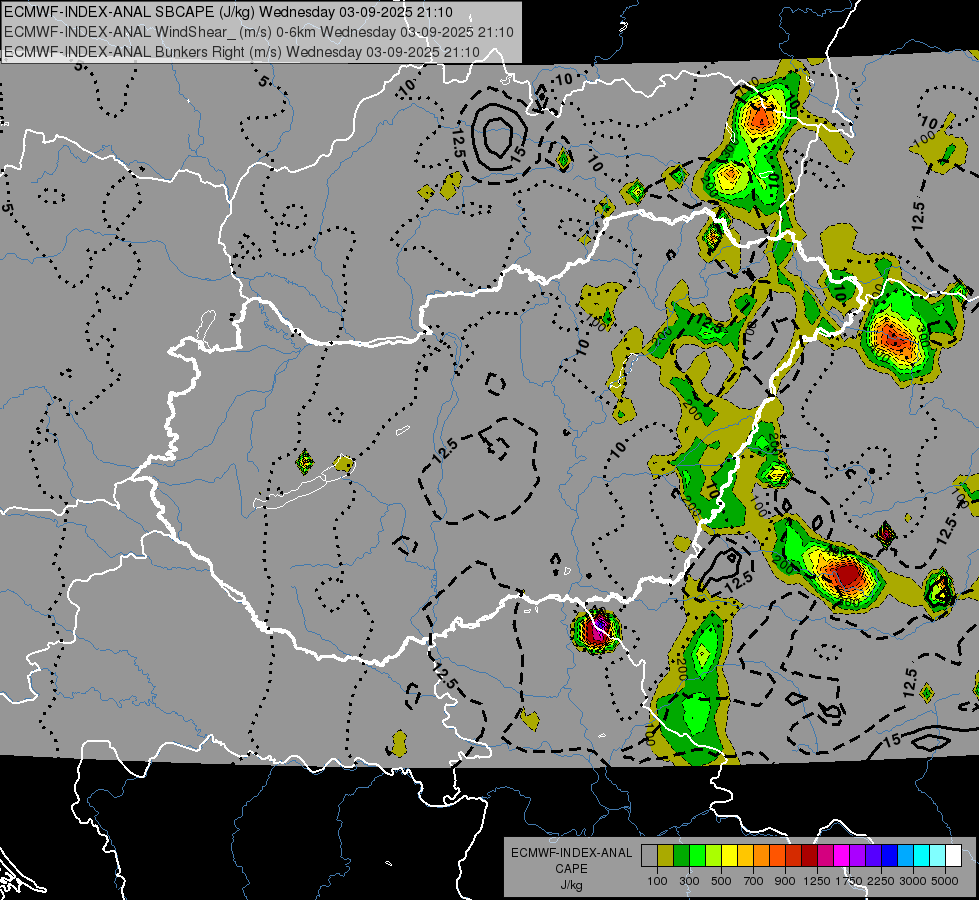Click the 'ECMWF-INDEX-ANAL' label in the legend box
The height and width of the screenshot is (900, 979).
tap(571, 853)
